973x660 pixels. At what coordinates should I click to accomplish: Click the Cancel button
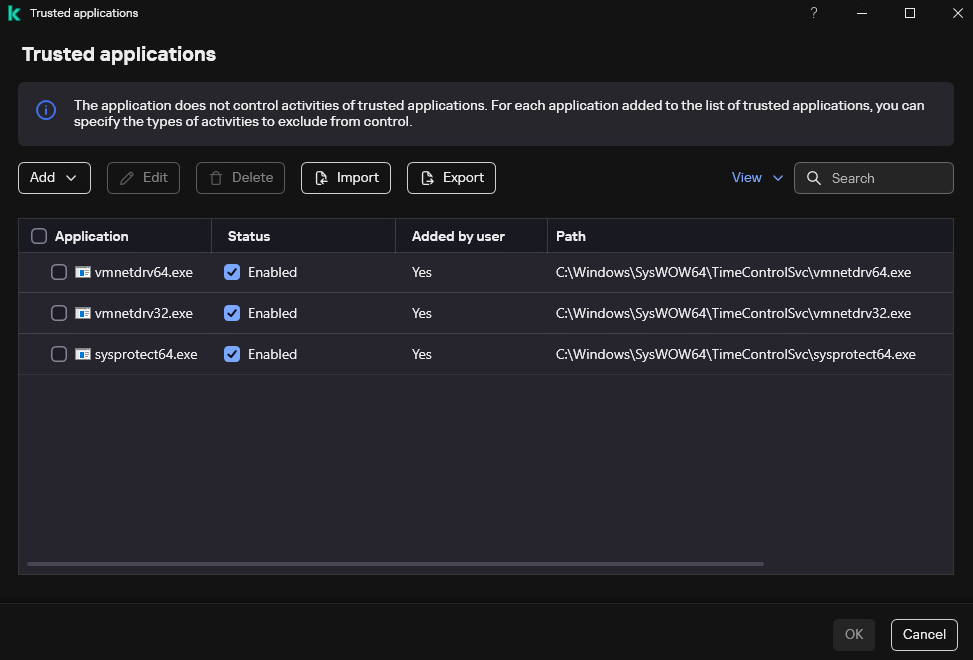pos(923,634)
